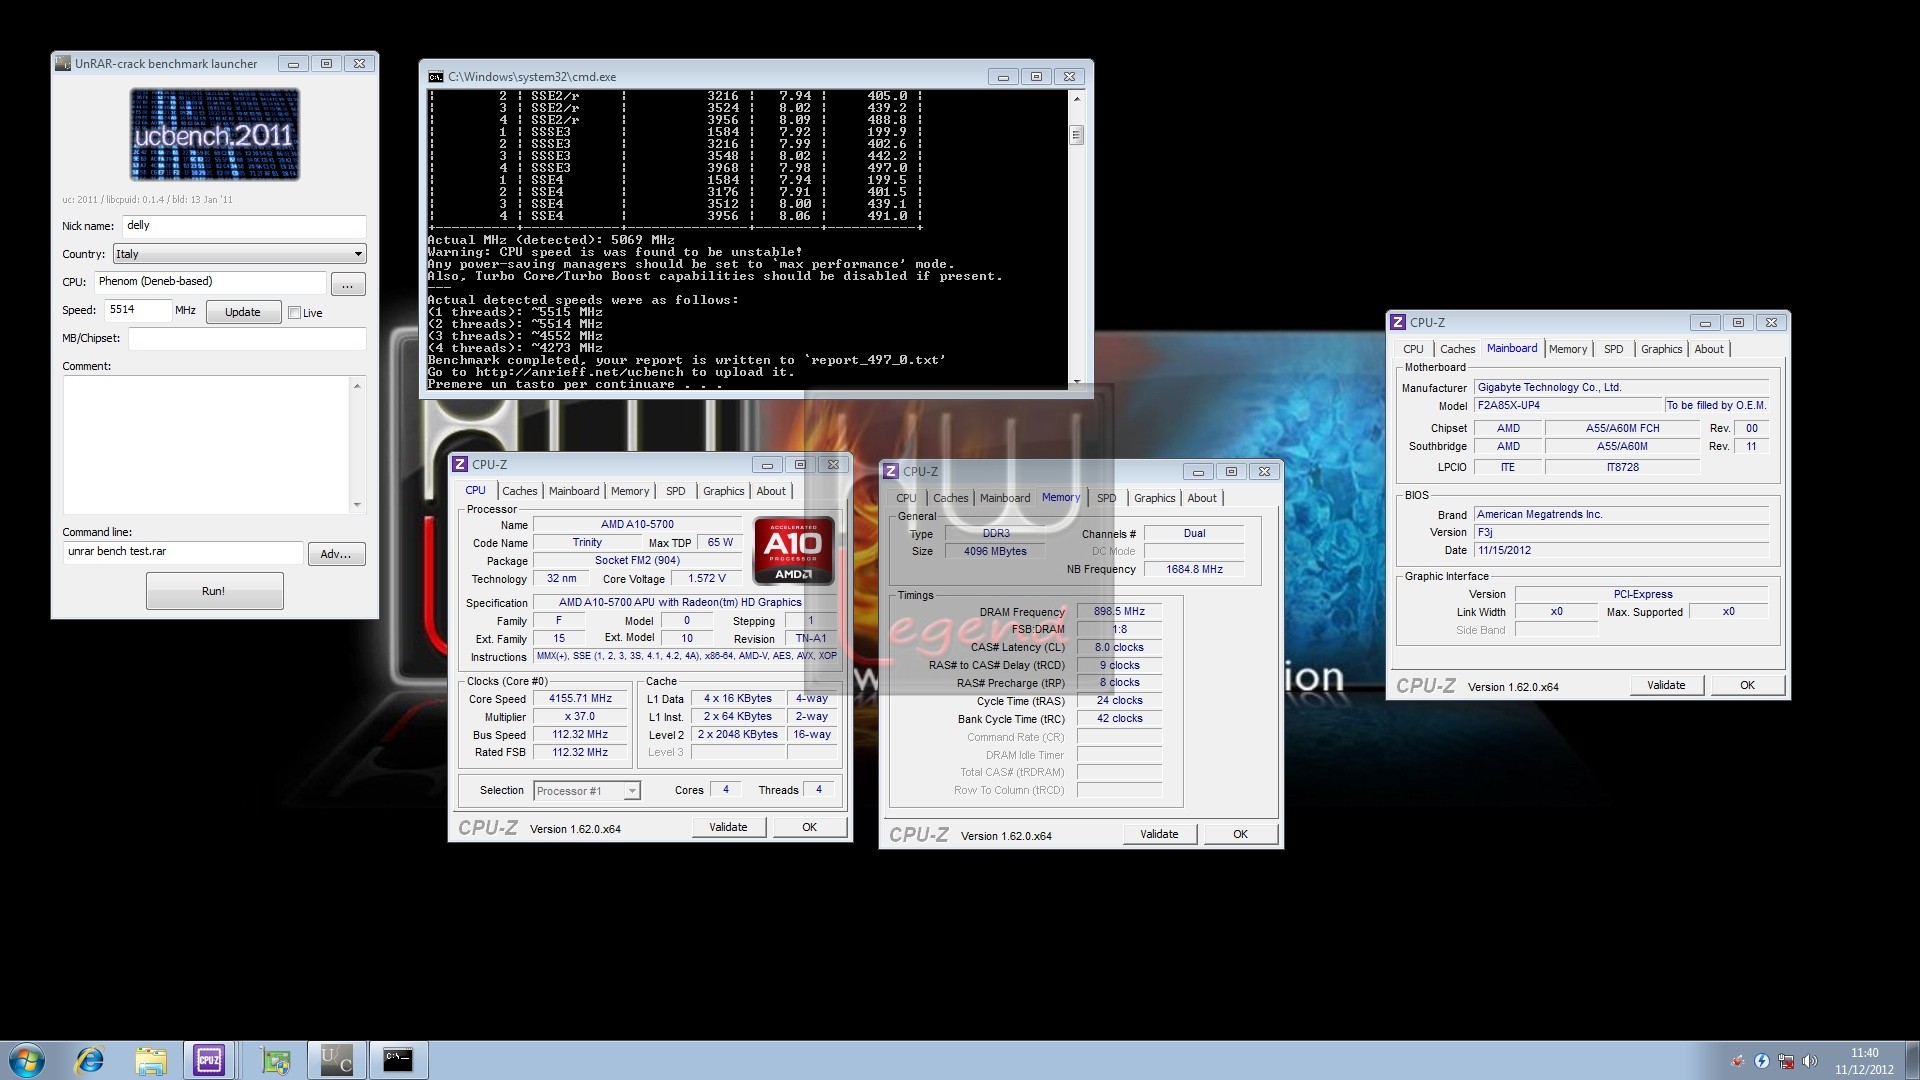Screen dimensions: 1920x1080
Task: Click the Speed field showing 5514
Action: [138, 310]
